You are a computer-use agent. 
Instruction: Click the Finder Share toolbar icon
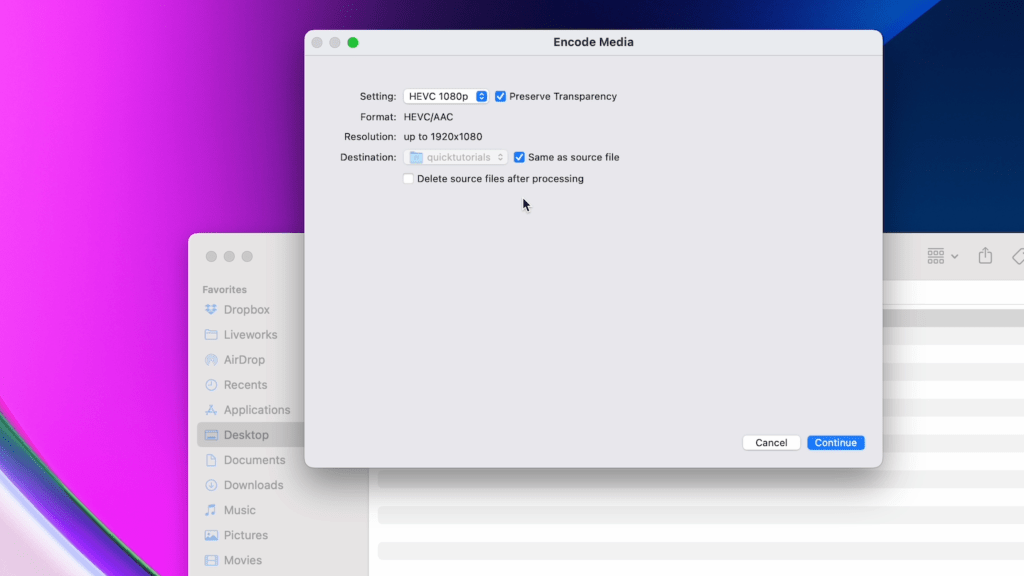985,256
